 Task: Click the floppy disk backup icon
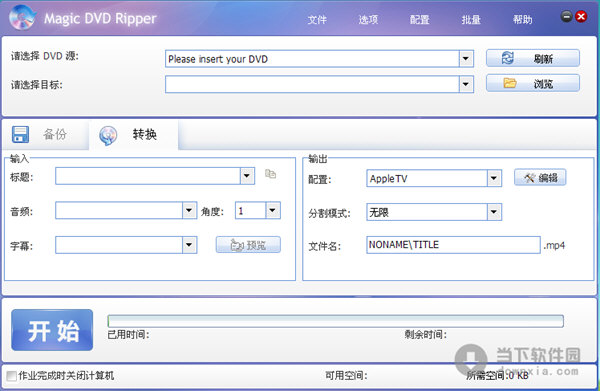point(20,134)
